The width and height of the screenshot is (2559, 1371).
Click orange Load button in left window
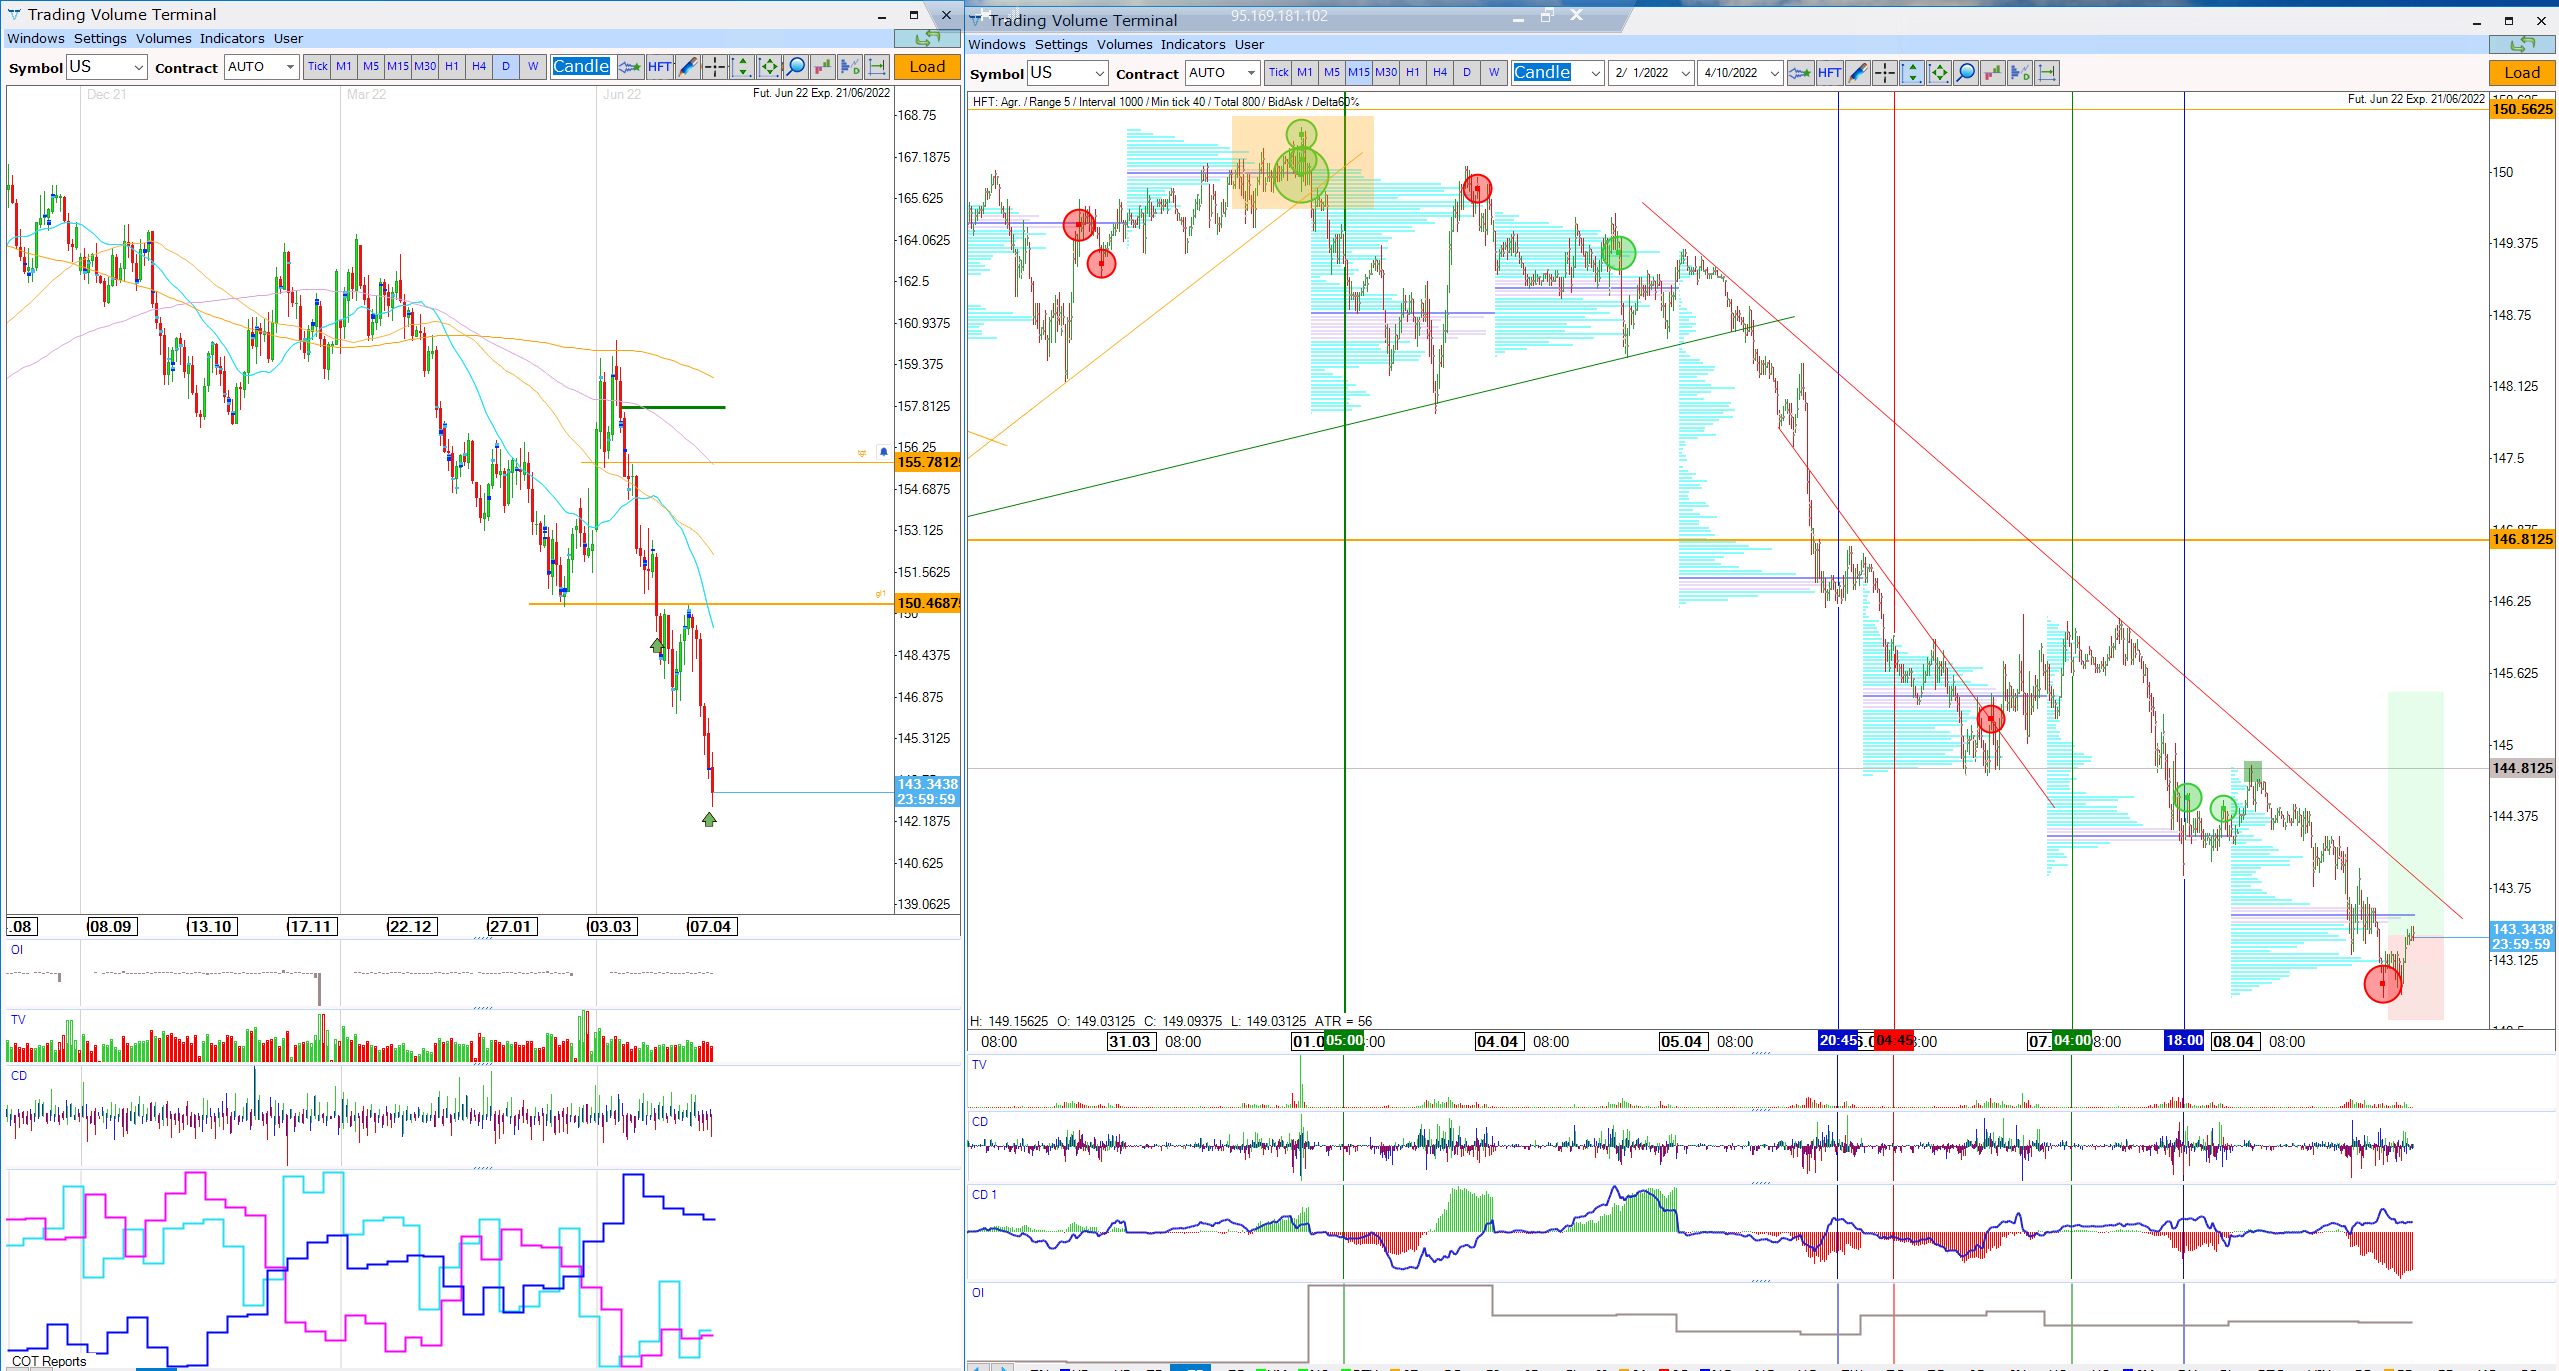(x=927, y=67)
